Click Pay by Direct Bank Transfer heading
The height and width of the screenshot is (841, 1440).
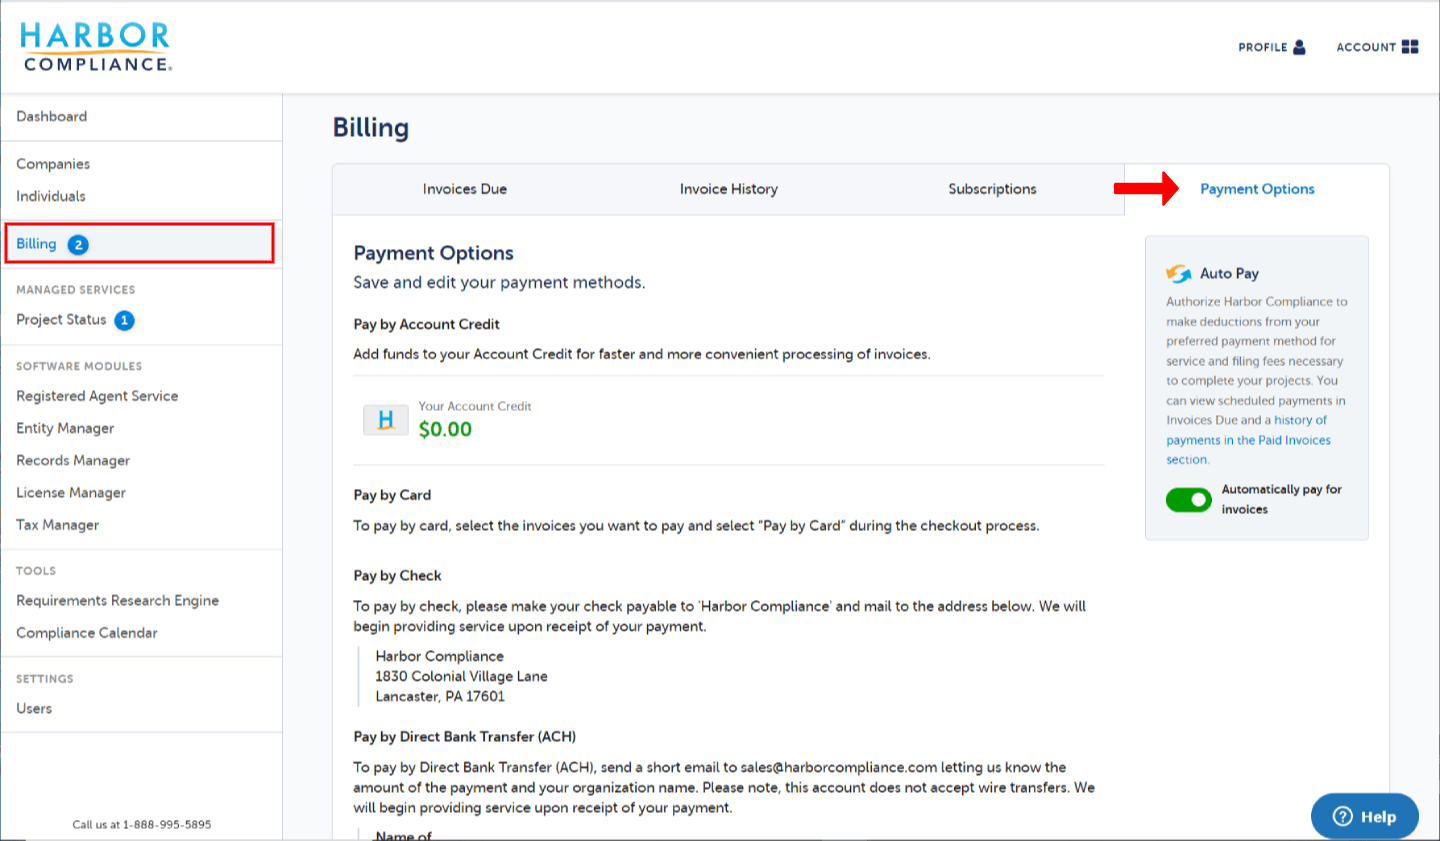tap(464, 737)
